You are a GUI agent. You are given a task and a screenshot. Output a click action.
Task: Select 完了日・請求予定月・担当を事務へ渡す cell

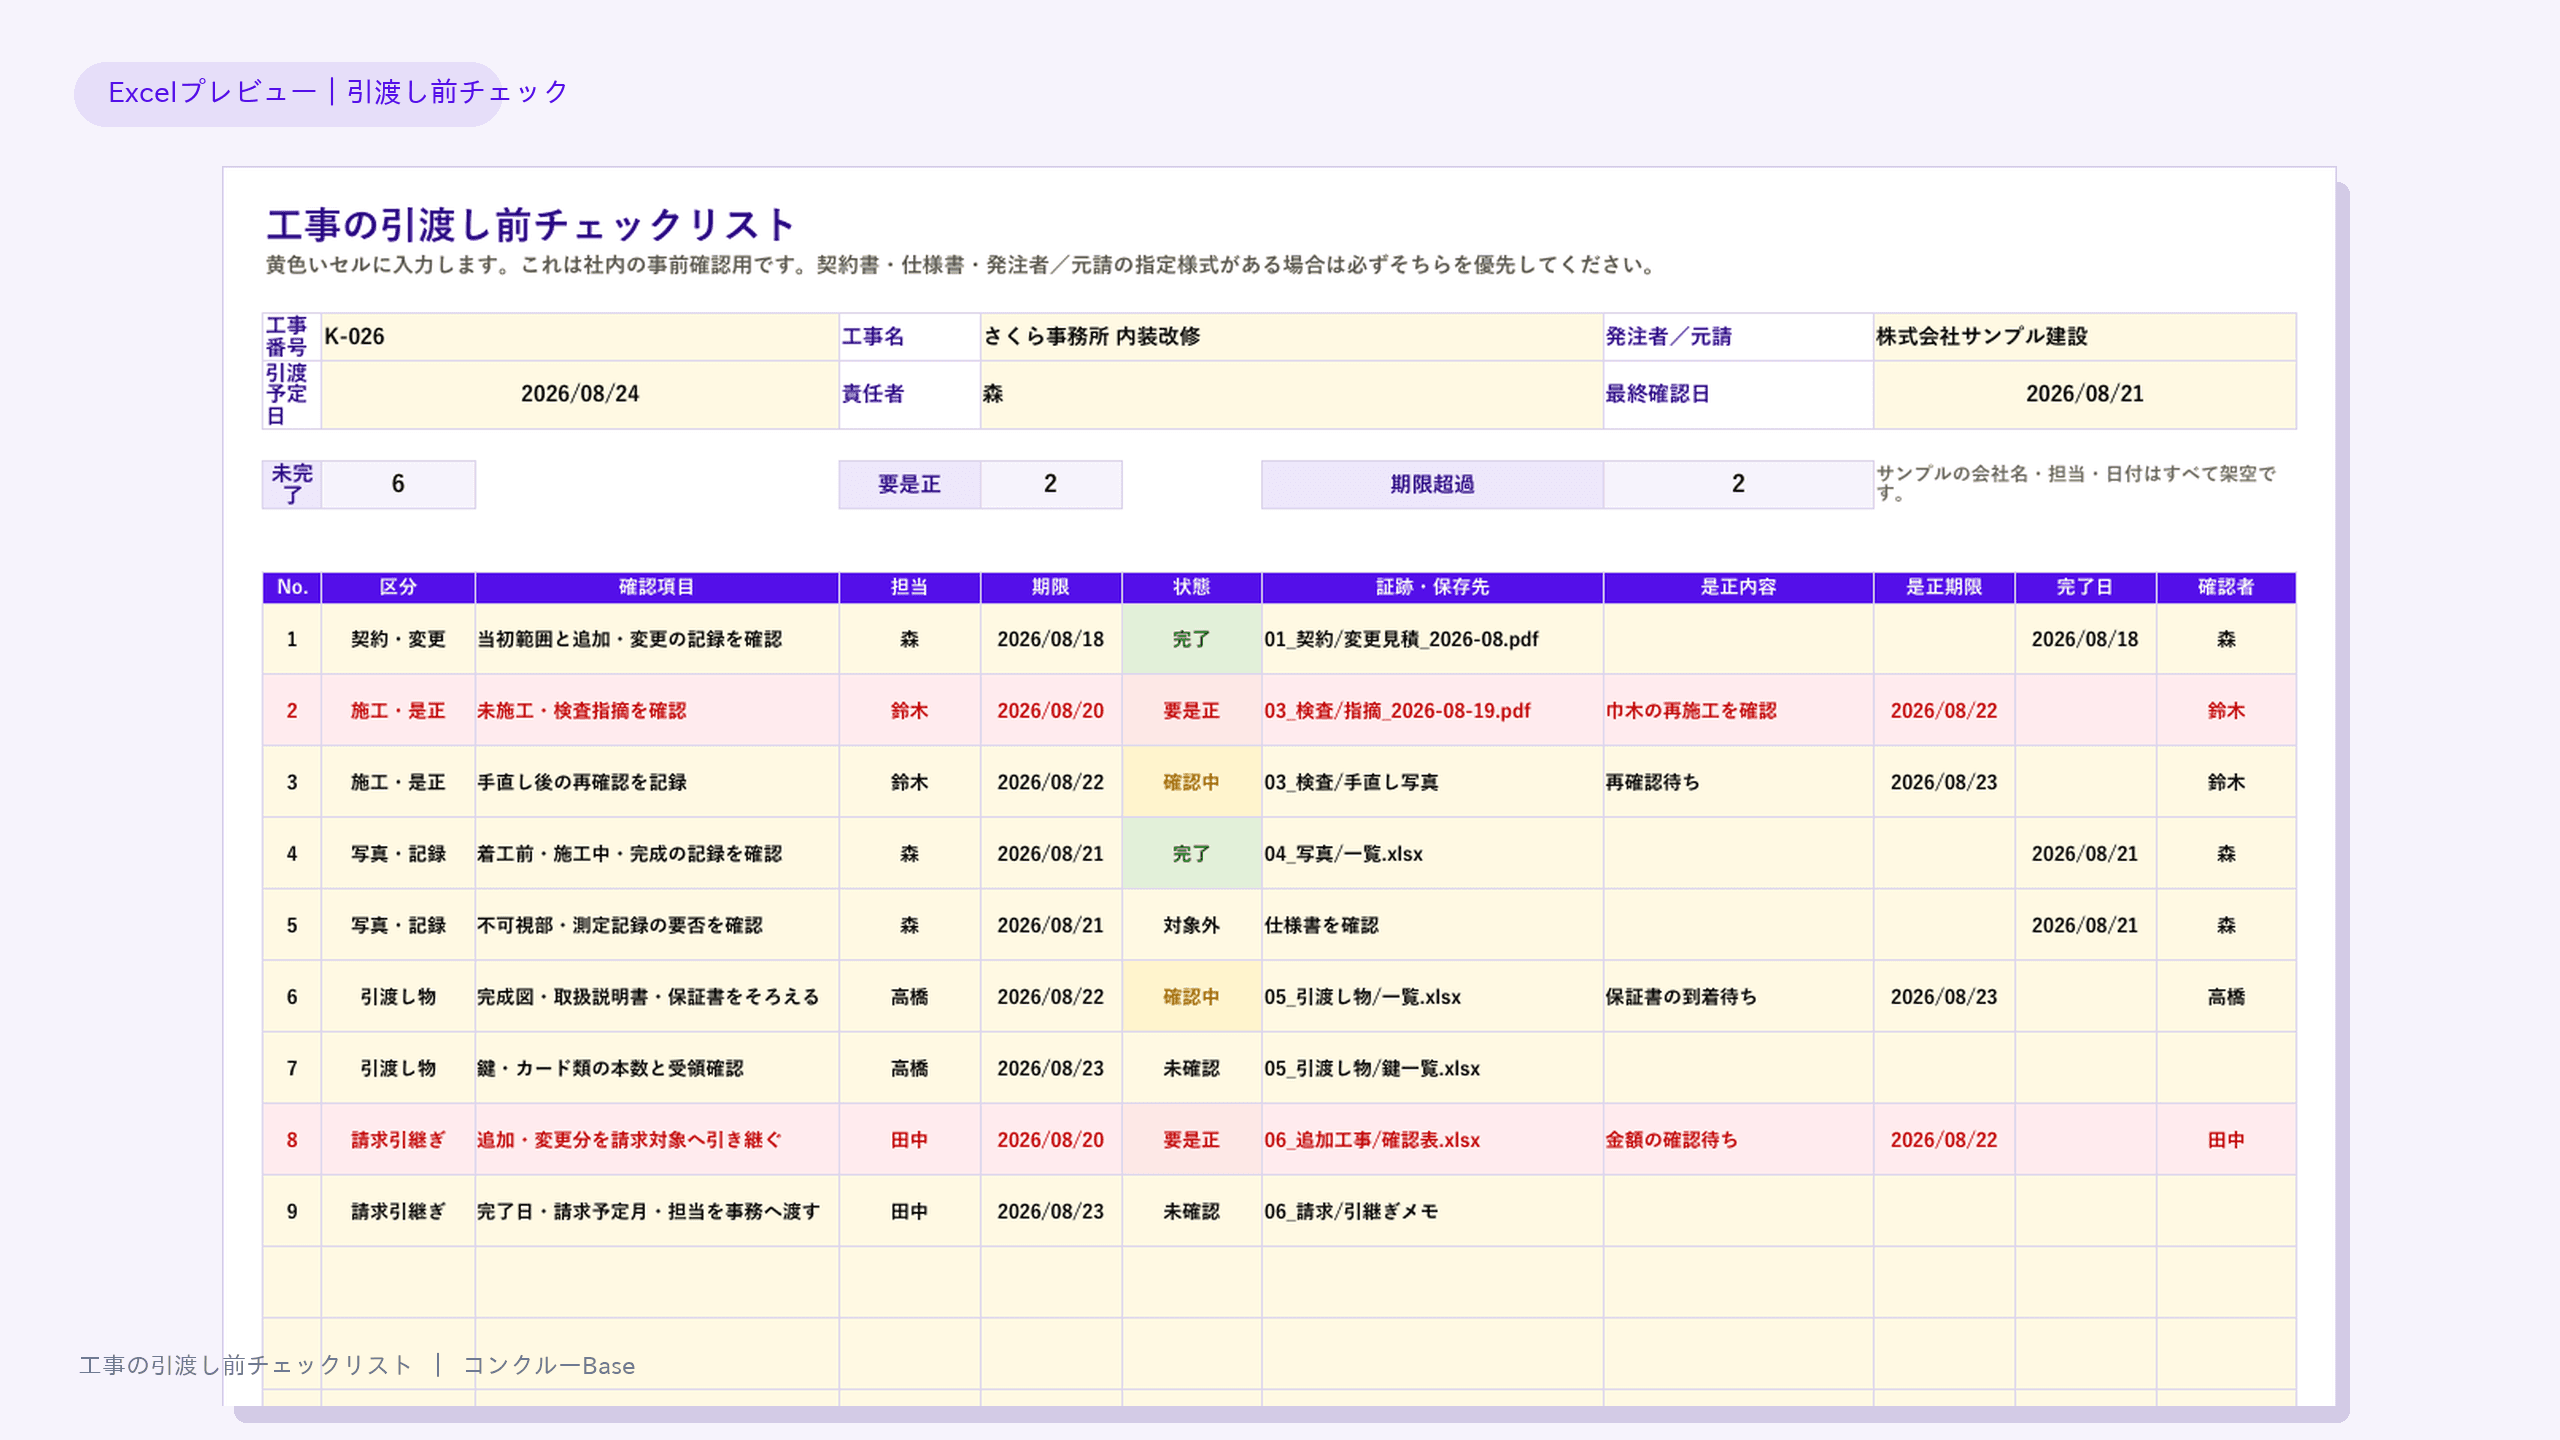656,1211
